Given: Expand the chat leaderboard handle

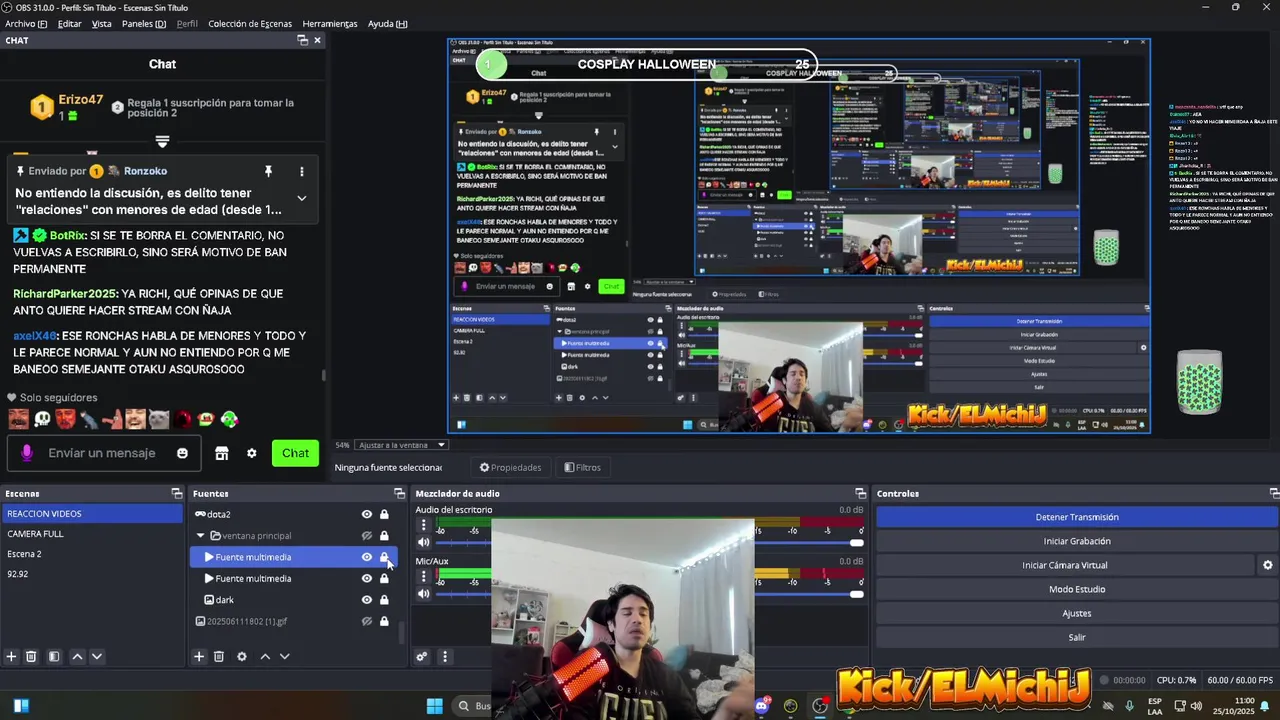Looking at the screenshot, I should pyautogui.click(x=162, y=142).
